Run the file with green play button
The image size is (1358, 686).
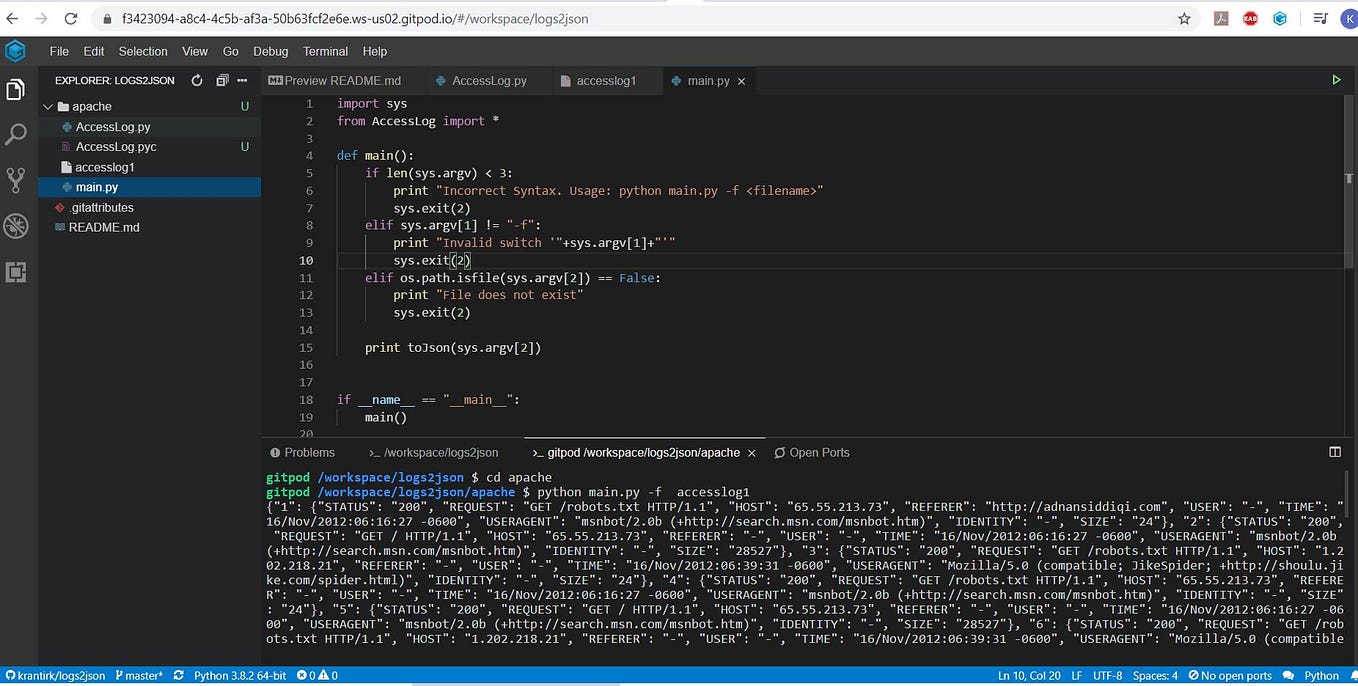click(x=1336, y=80)
